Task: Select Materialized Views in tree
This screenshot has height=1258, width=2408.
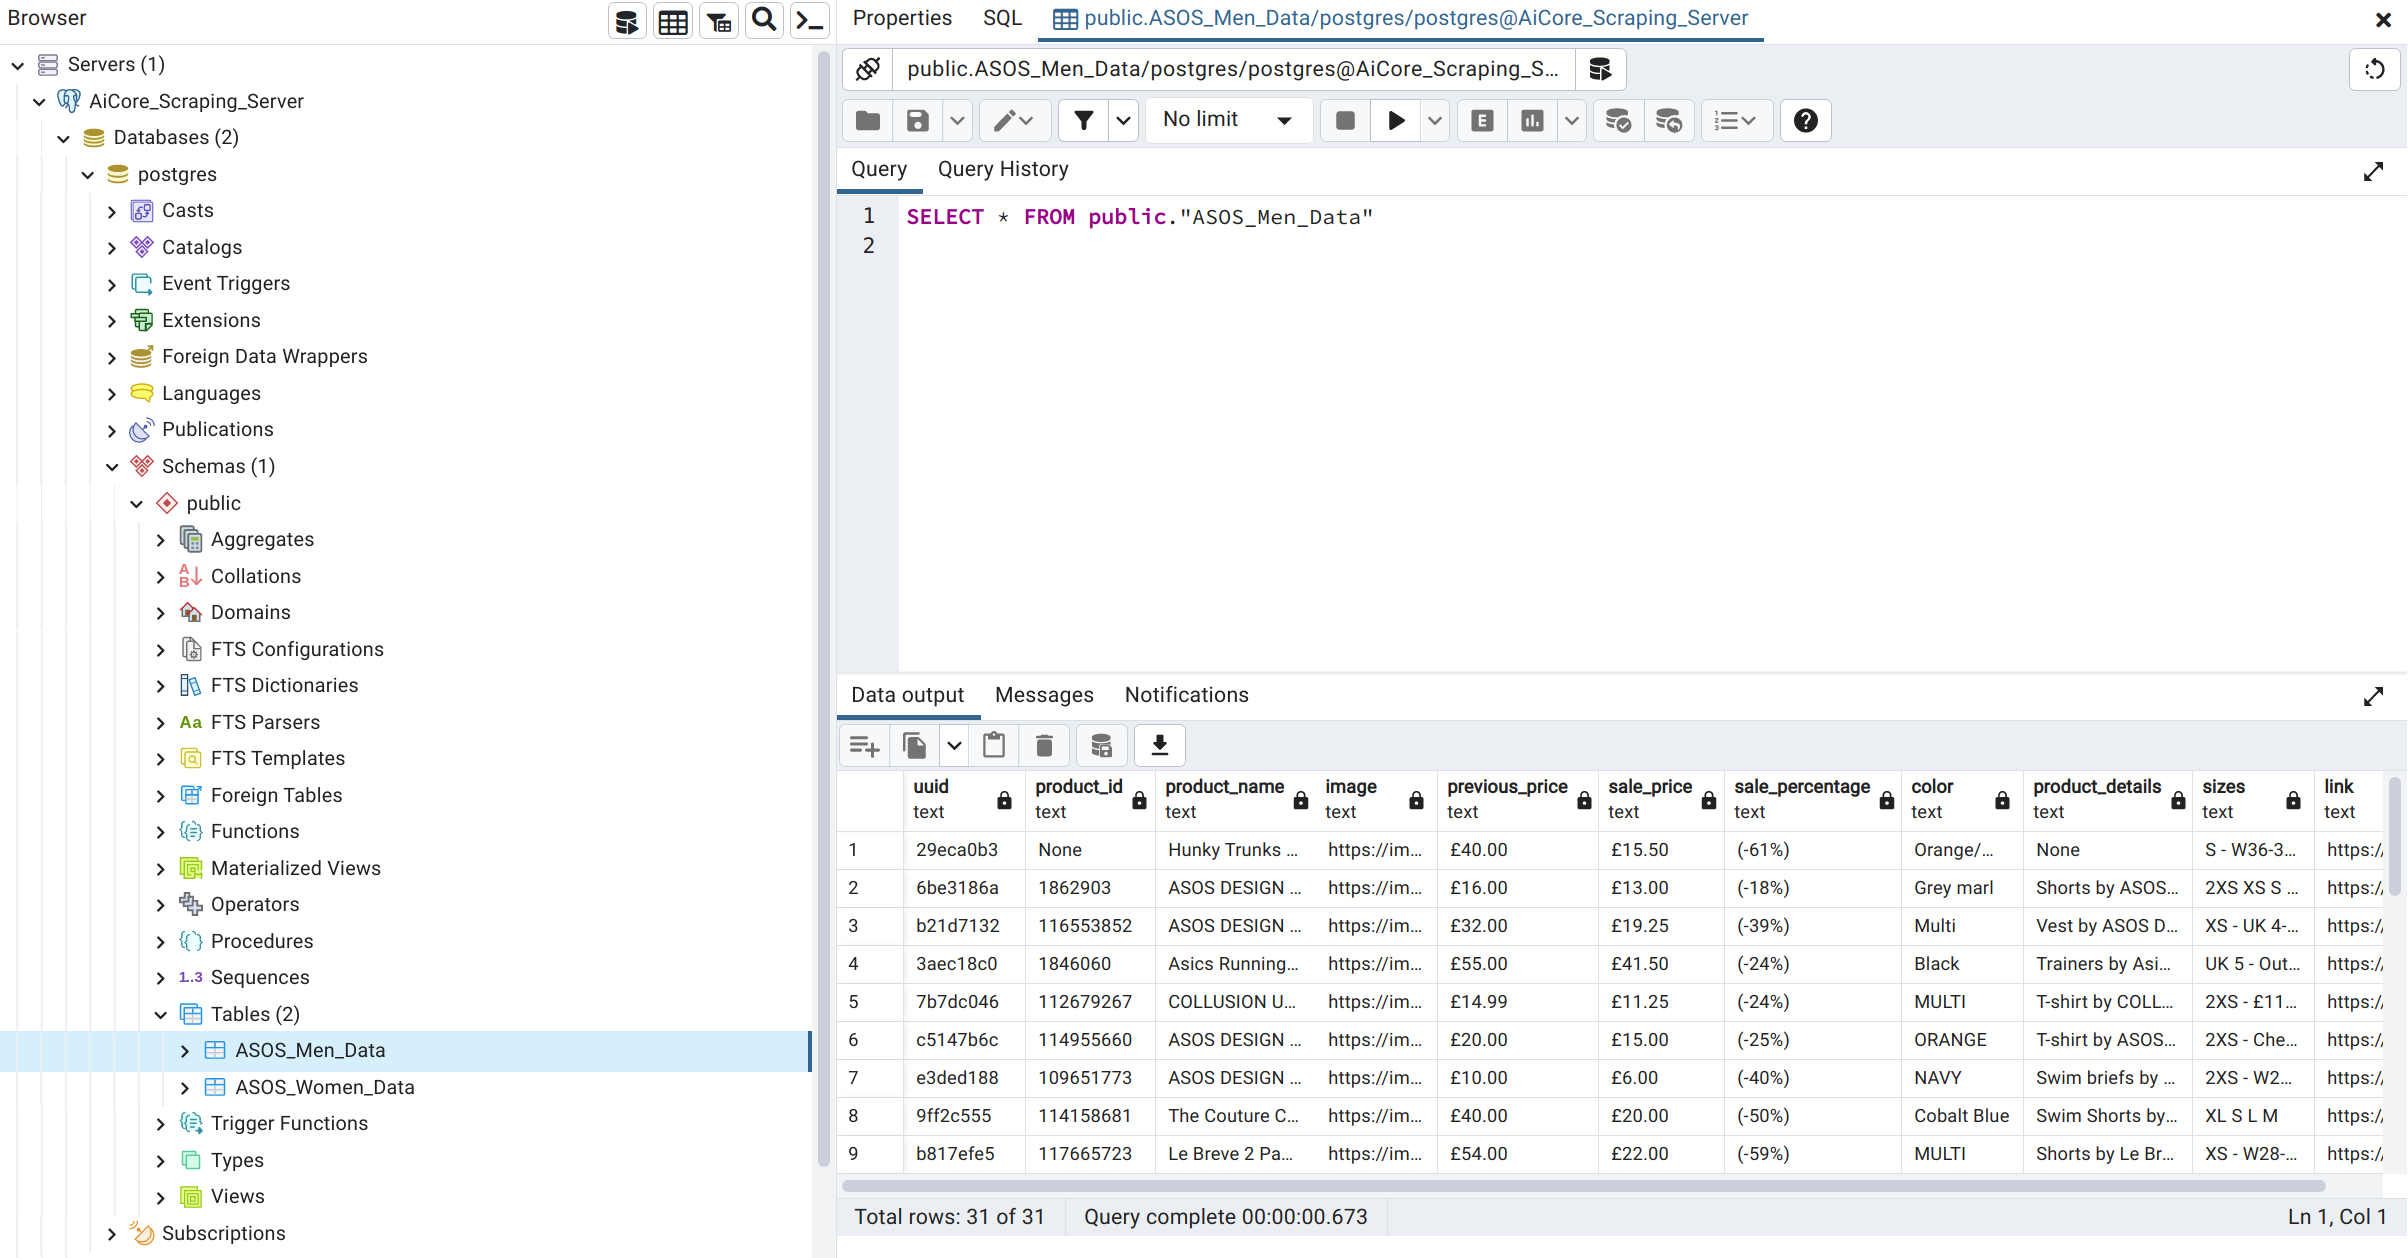Action: [295, 869]
